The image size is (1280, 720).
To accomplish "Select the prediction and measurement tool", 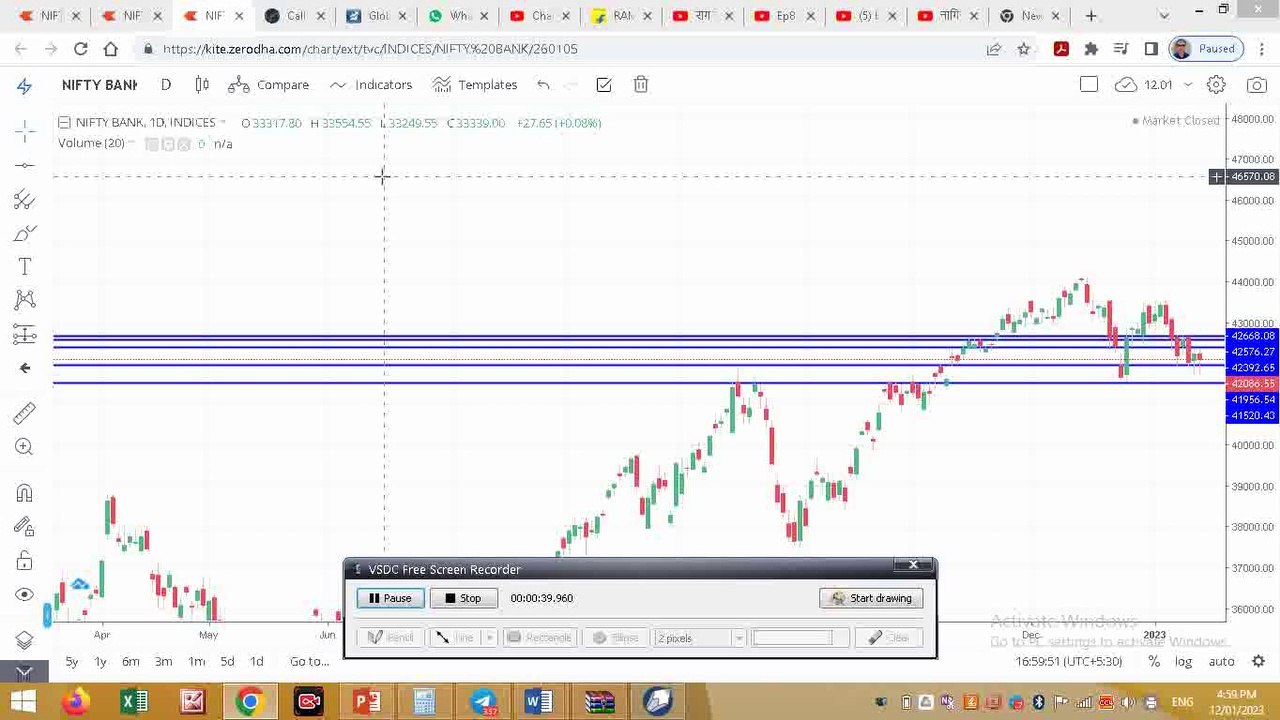I will click(x=25, y=334).
